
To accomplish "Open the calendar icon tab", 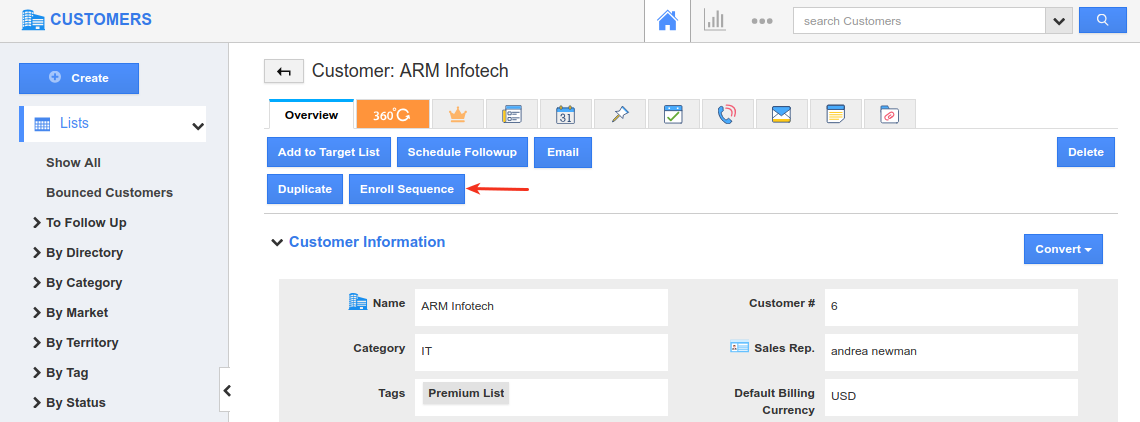I will coord(565,115).
